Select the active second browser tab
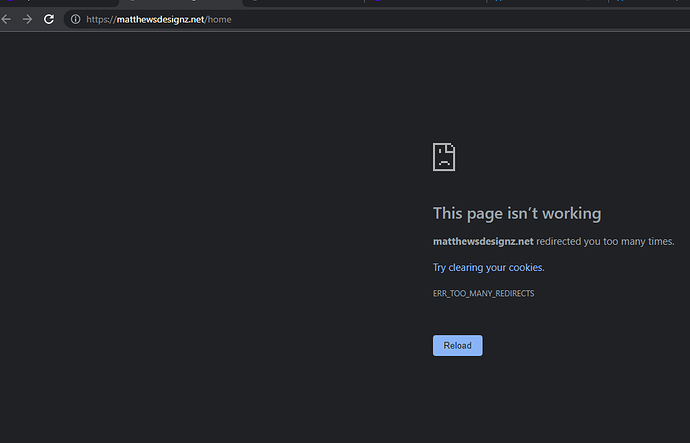The width and height of the screenshot is (690, 443). (x=180, y=3)
